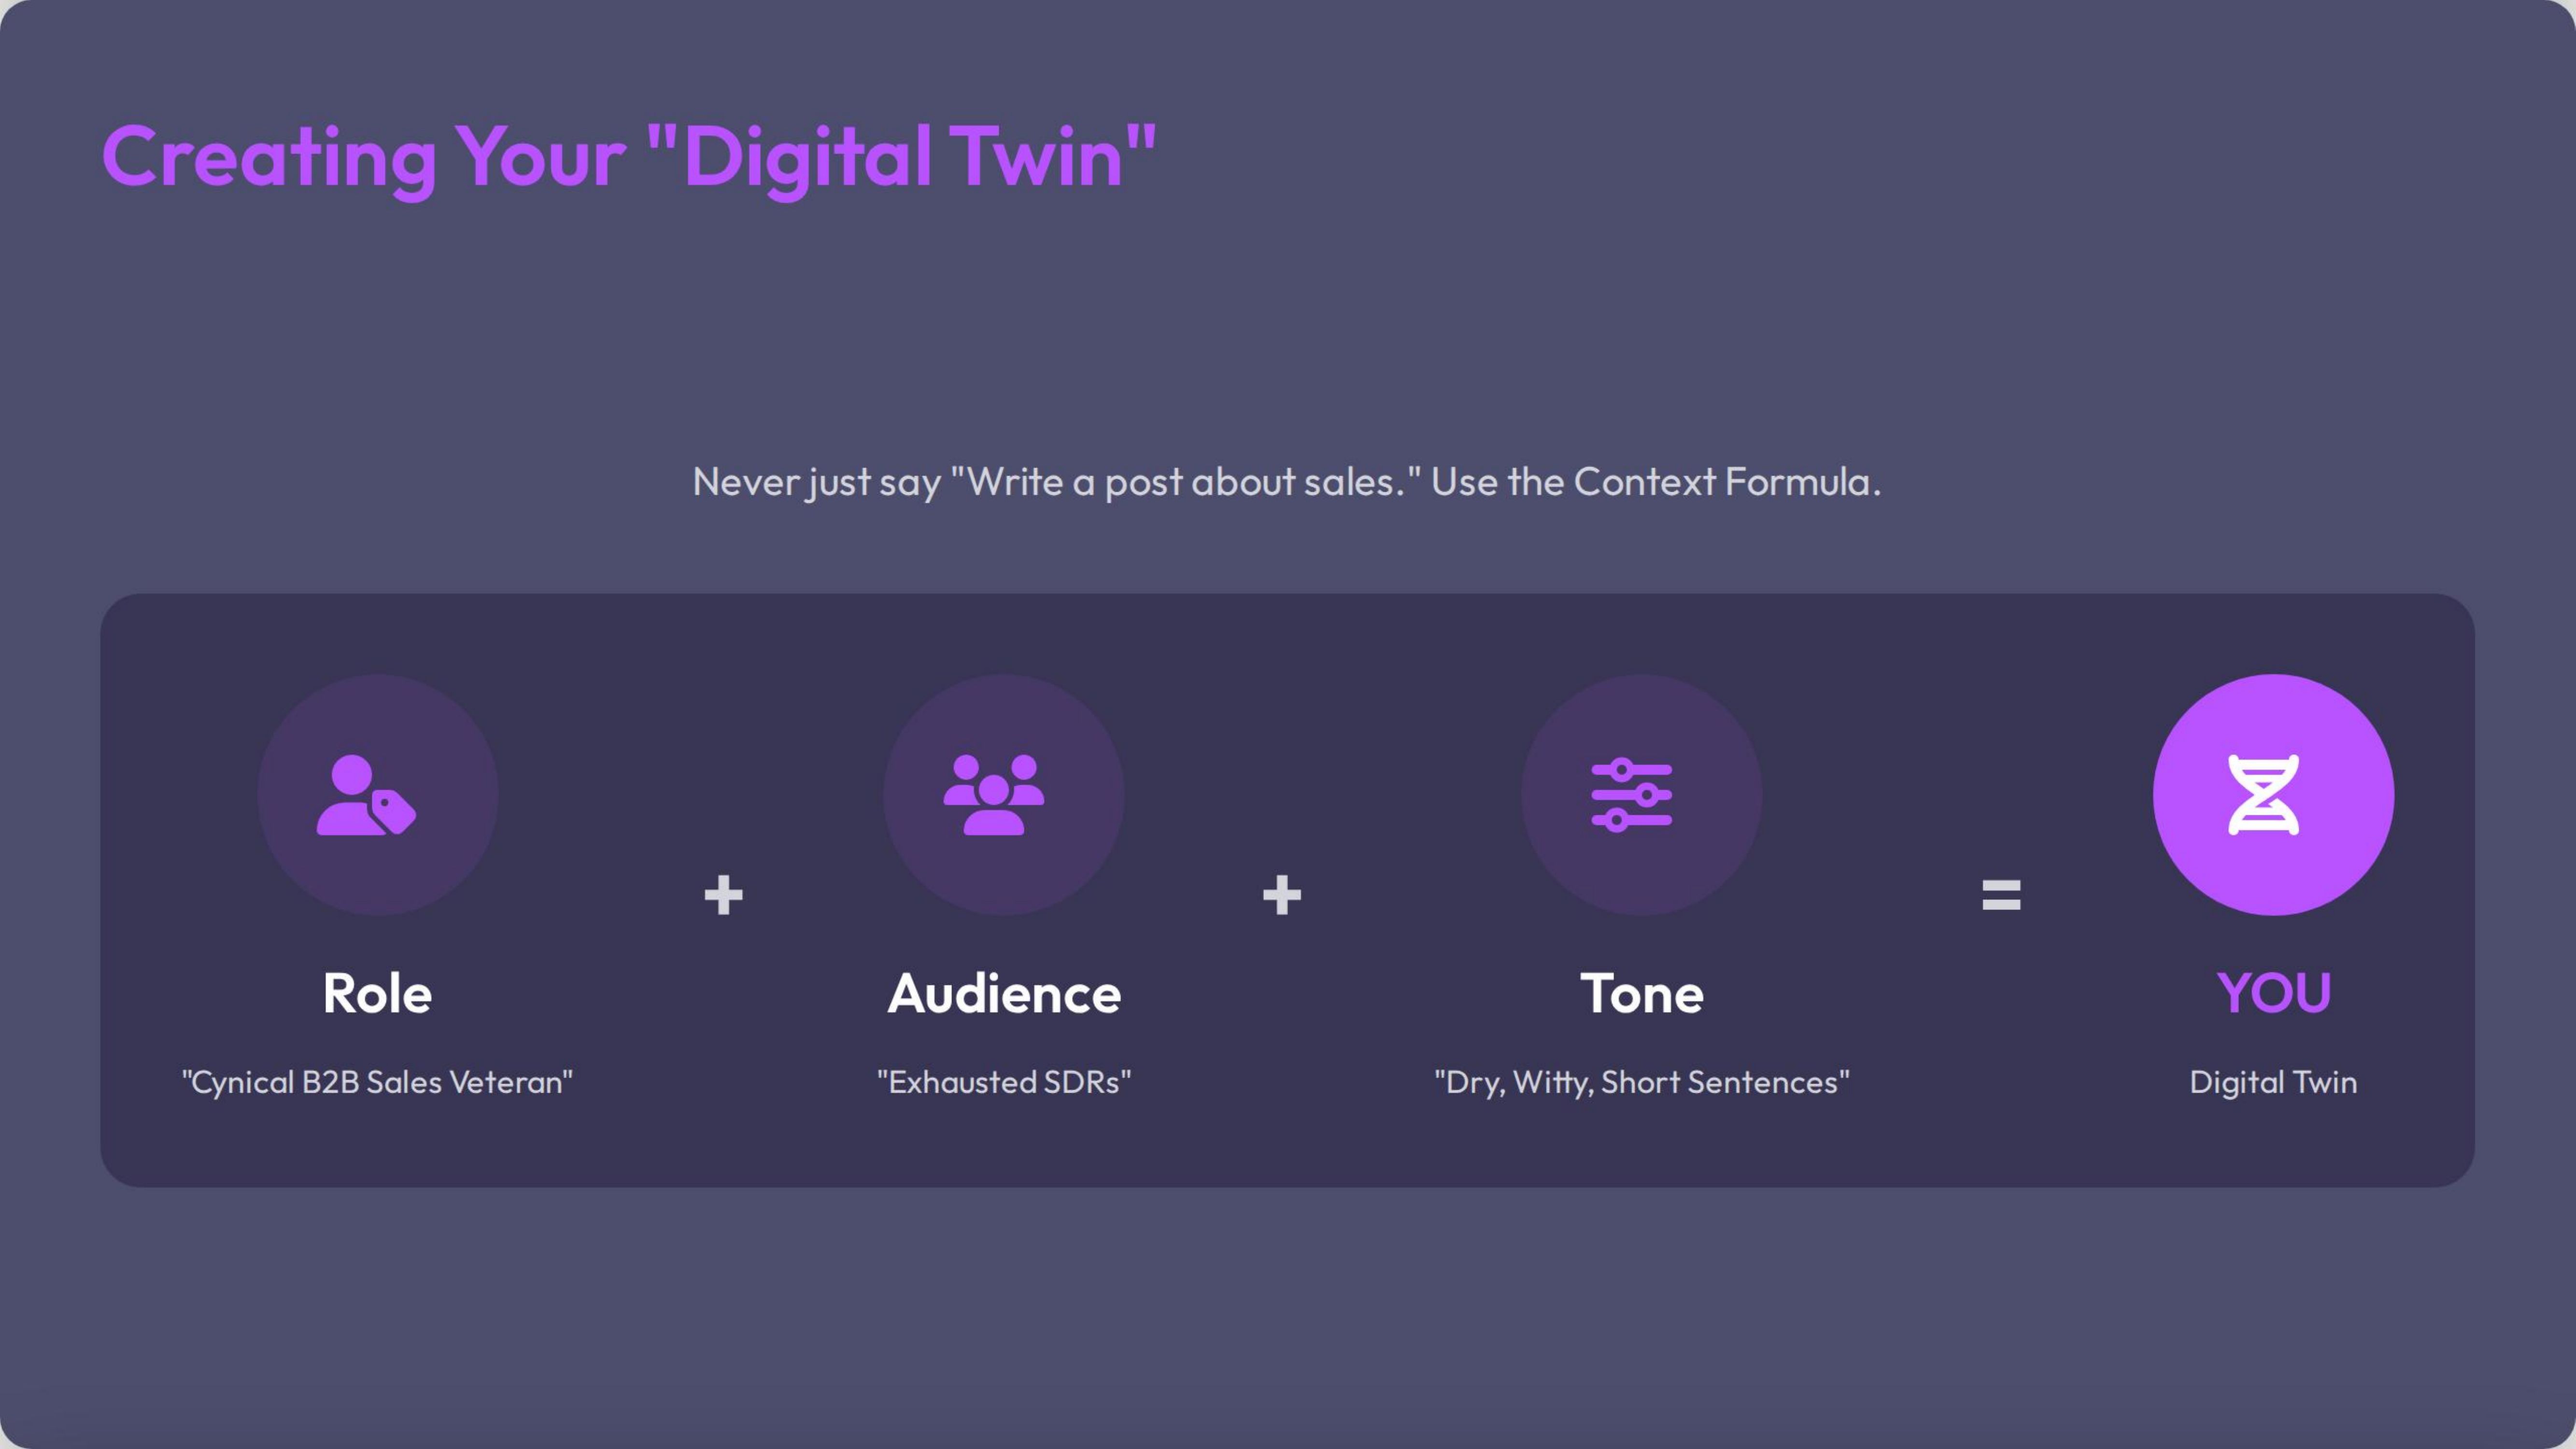
Task: Click the purple Role circle
Action: pyautogui.click(x=378, y=795)
